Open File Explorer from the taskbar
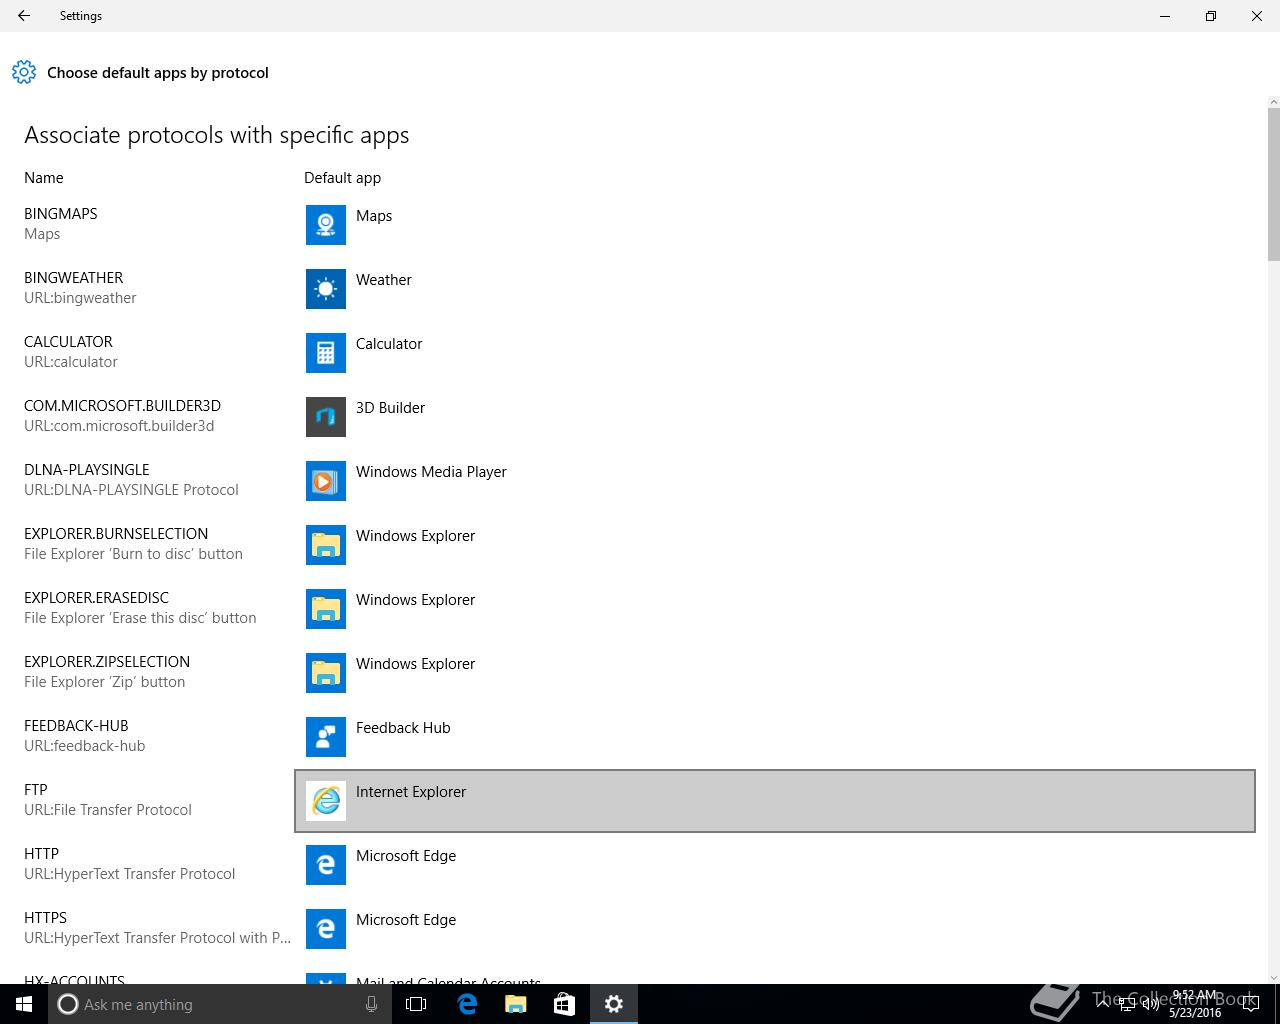1280x1024 pixels. [515, 1004]
